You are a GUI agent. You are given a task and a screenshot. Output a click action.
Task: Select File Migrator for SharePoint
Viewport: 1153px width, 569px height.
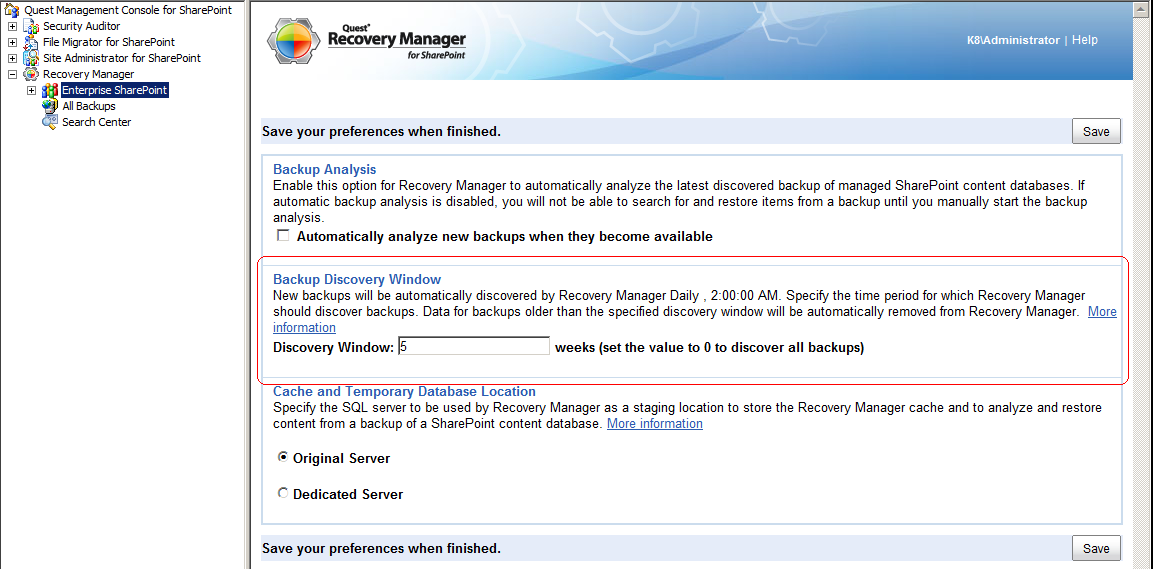click(109, 42)
